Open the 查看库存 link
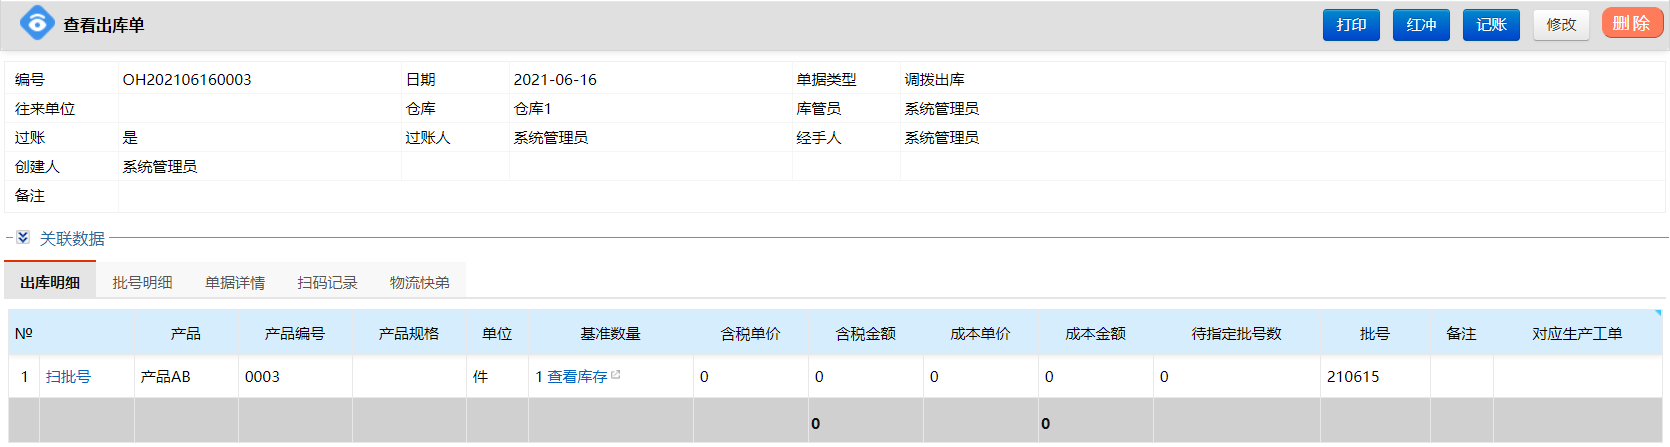This screenshot has width=1670, height=447. (x=577, y=377)
